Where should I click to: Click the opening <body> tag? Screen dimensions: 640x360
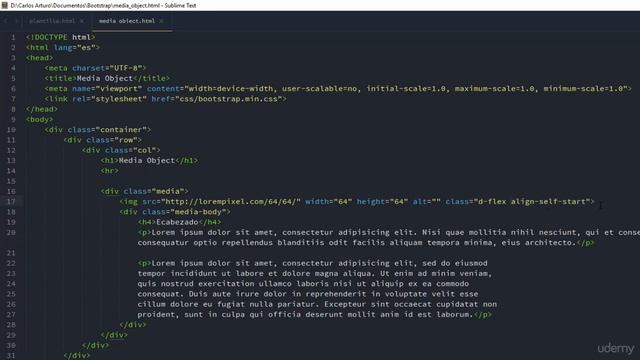[x=39, y=120]
